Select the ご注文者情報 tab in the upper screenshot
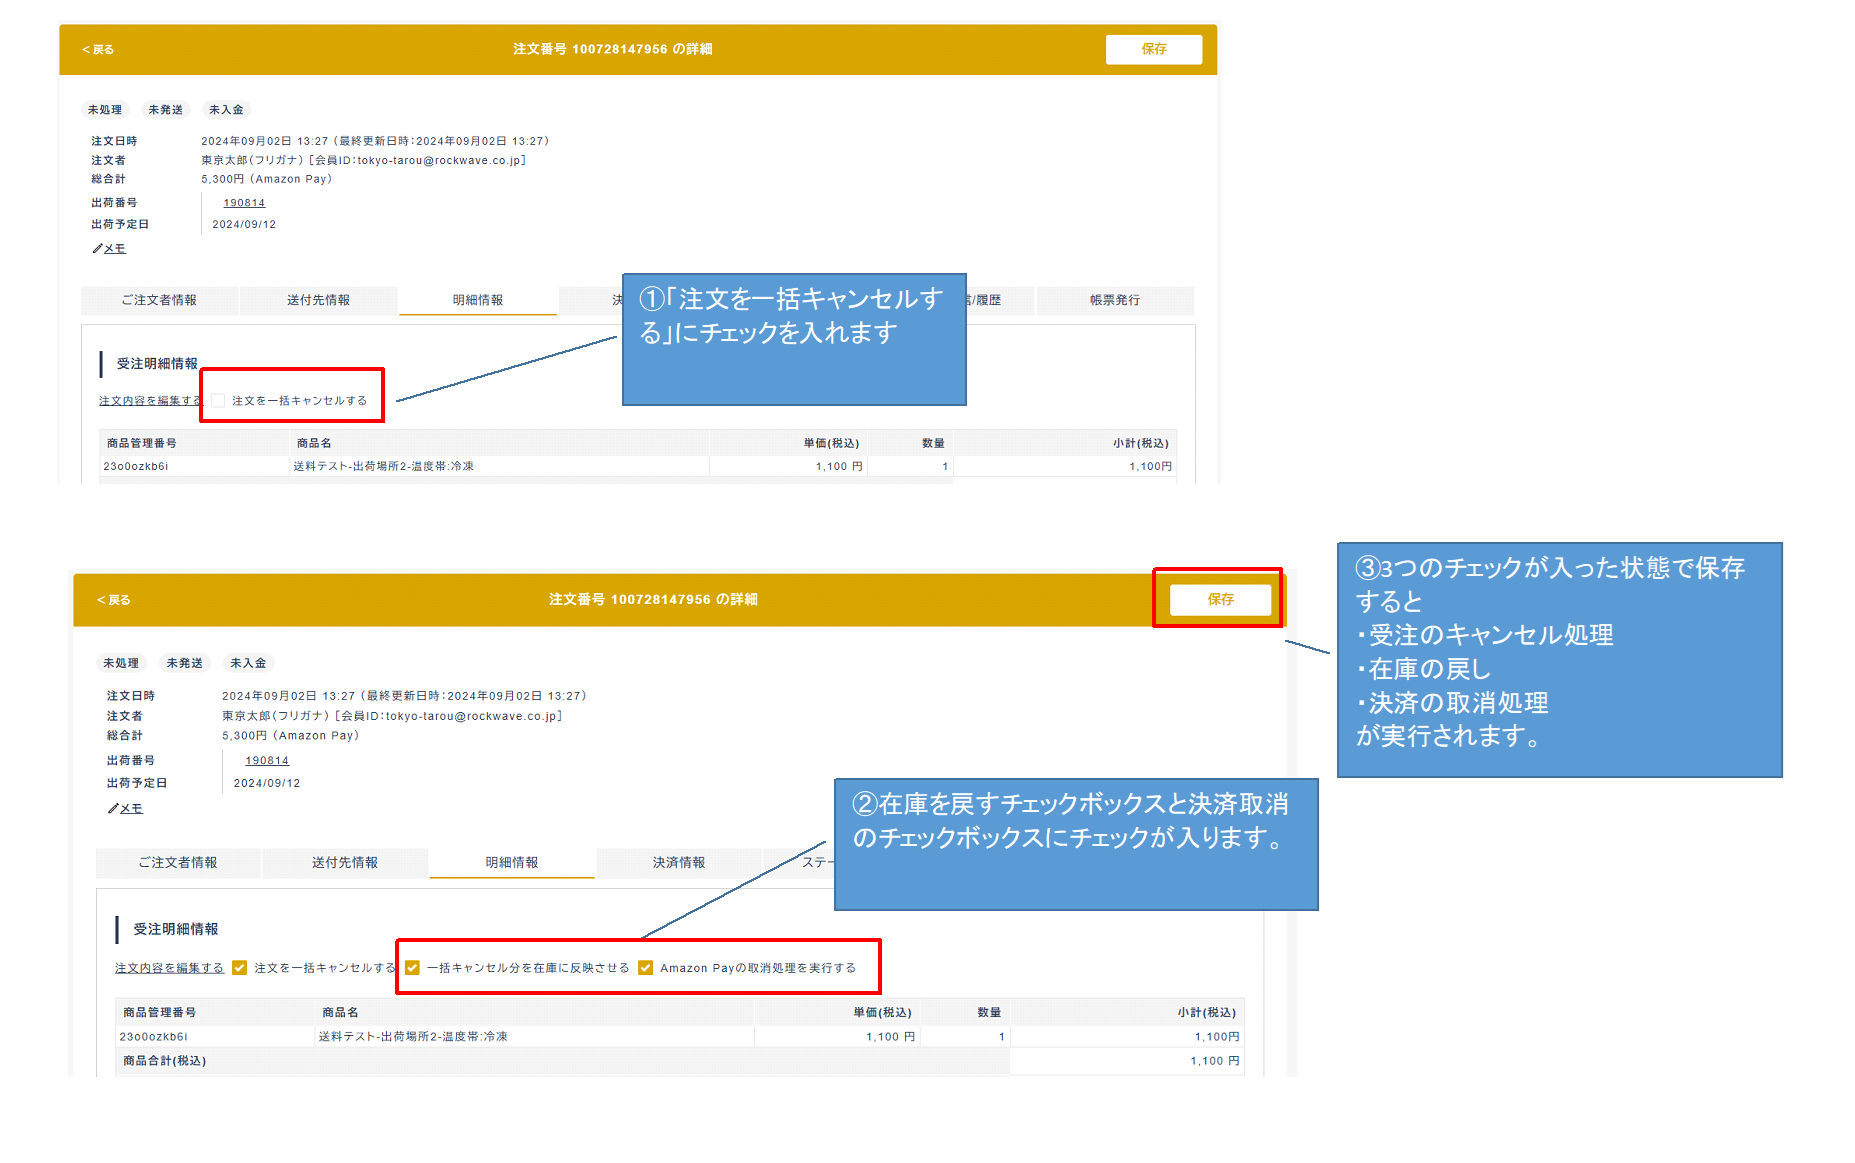Screen dimensions: 1855x1163 pyautogui.click(x=159, y=300)
